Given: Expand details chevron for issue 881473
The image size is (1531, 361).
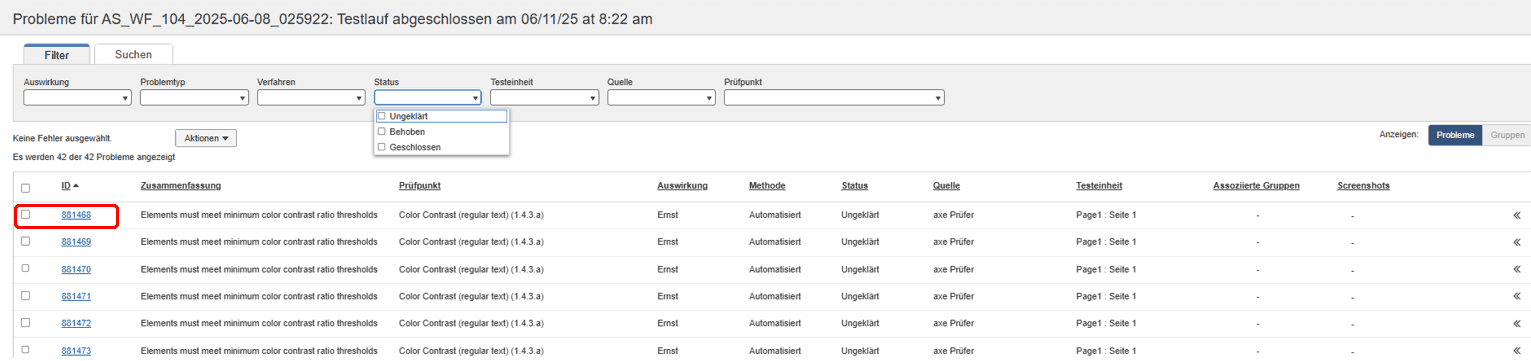Looking at the screenshot, I should [x=1517, y=350].
